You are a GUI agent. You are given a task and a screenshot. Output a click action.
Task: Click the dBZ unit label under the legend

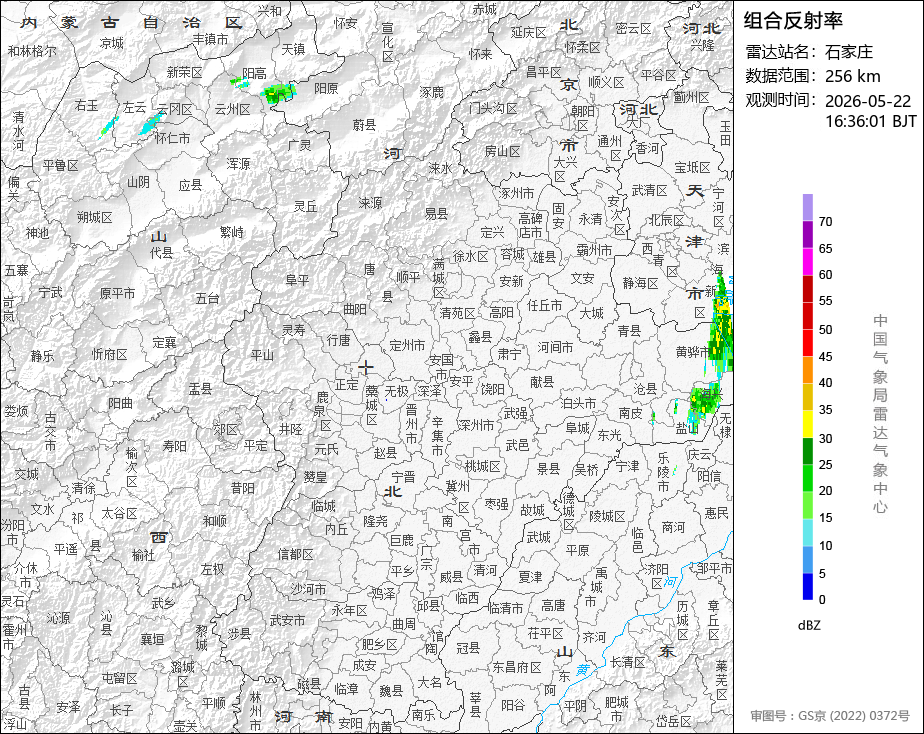808,625
